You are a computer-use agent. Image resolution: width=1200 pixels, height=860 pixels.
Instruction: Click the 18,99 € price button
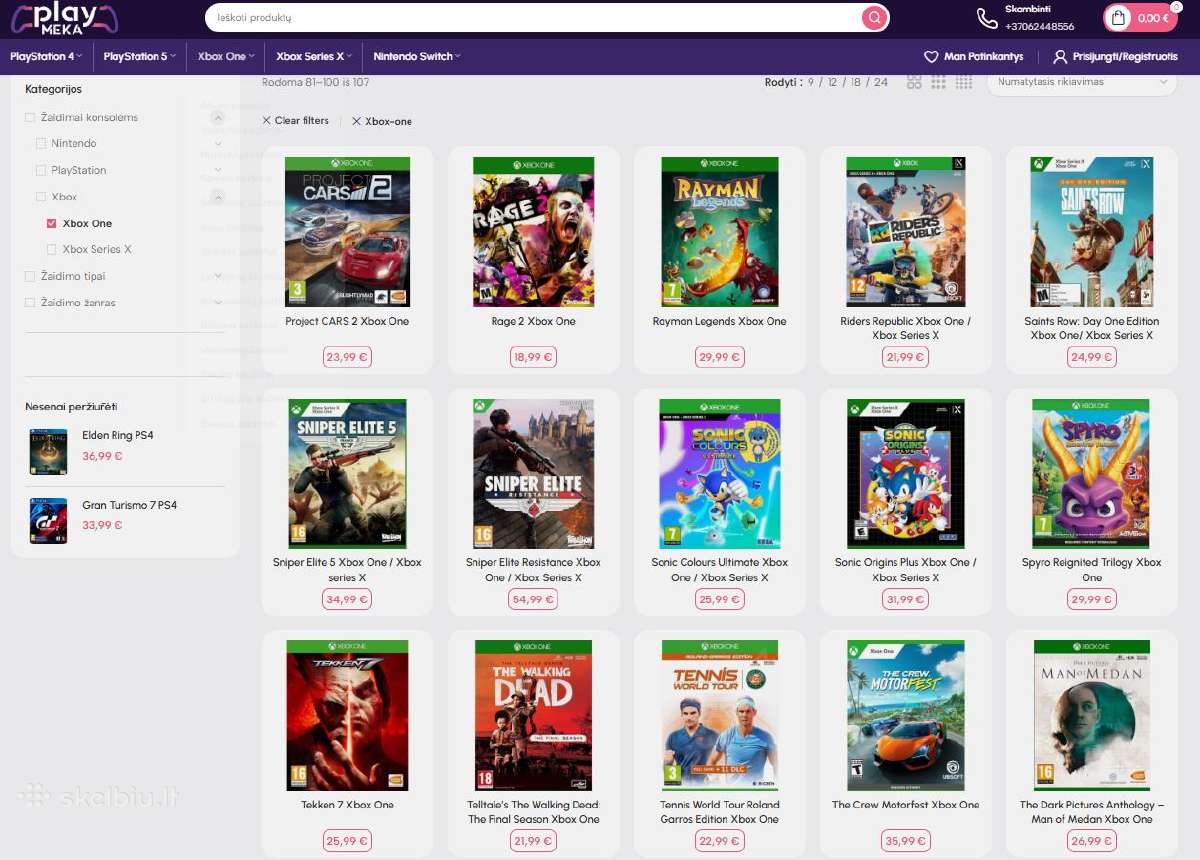[x=533, y=357]
